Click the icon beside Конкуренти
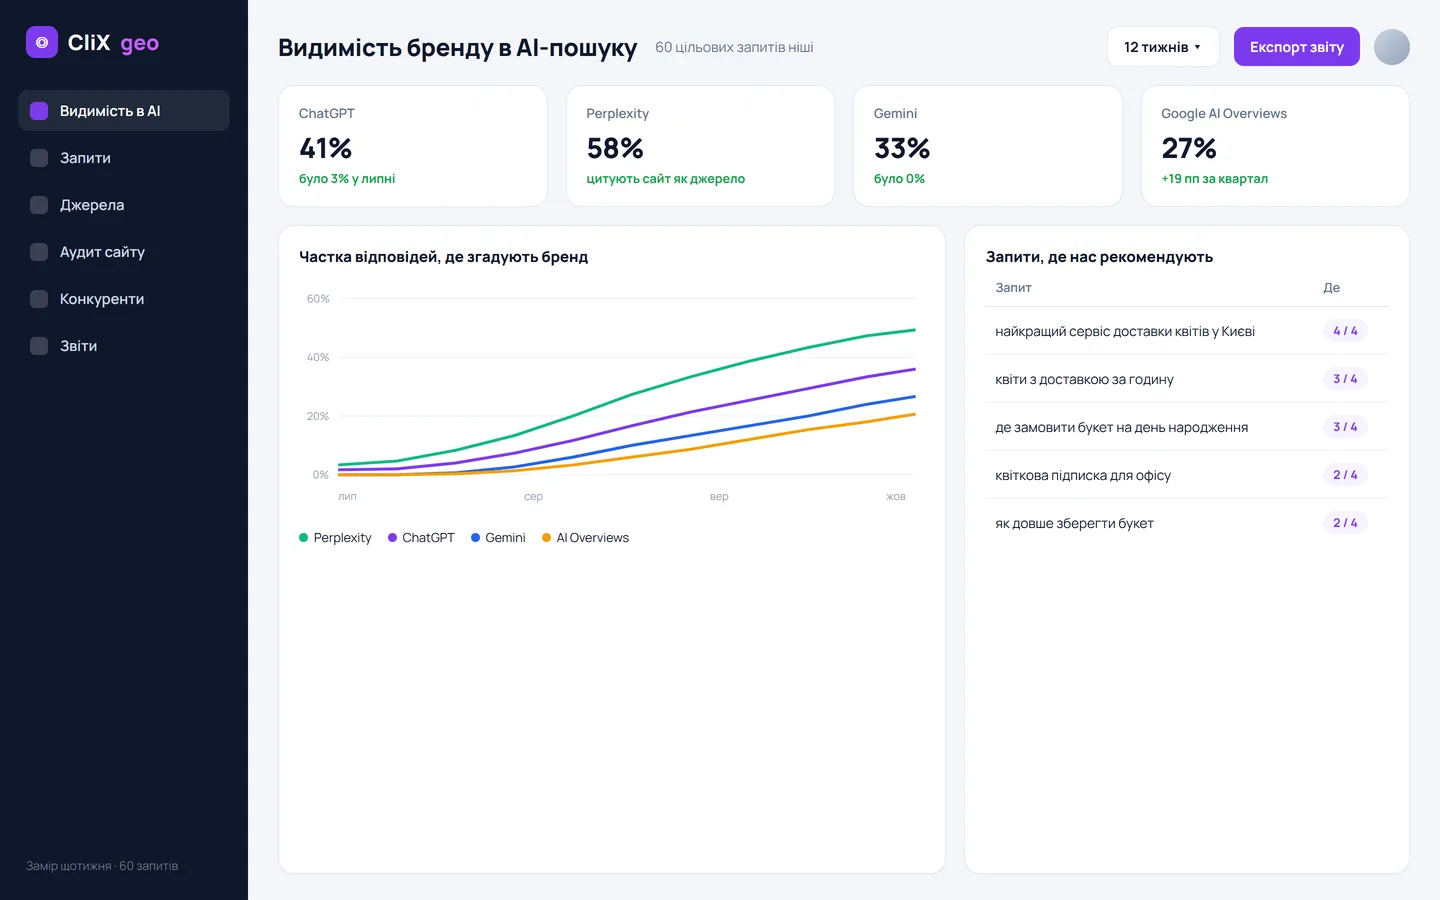 pyautogui.click(x=39, y=299)
